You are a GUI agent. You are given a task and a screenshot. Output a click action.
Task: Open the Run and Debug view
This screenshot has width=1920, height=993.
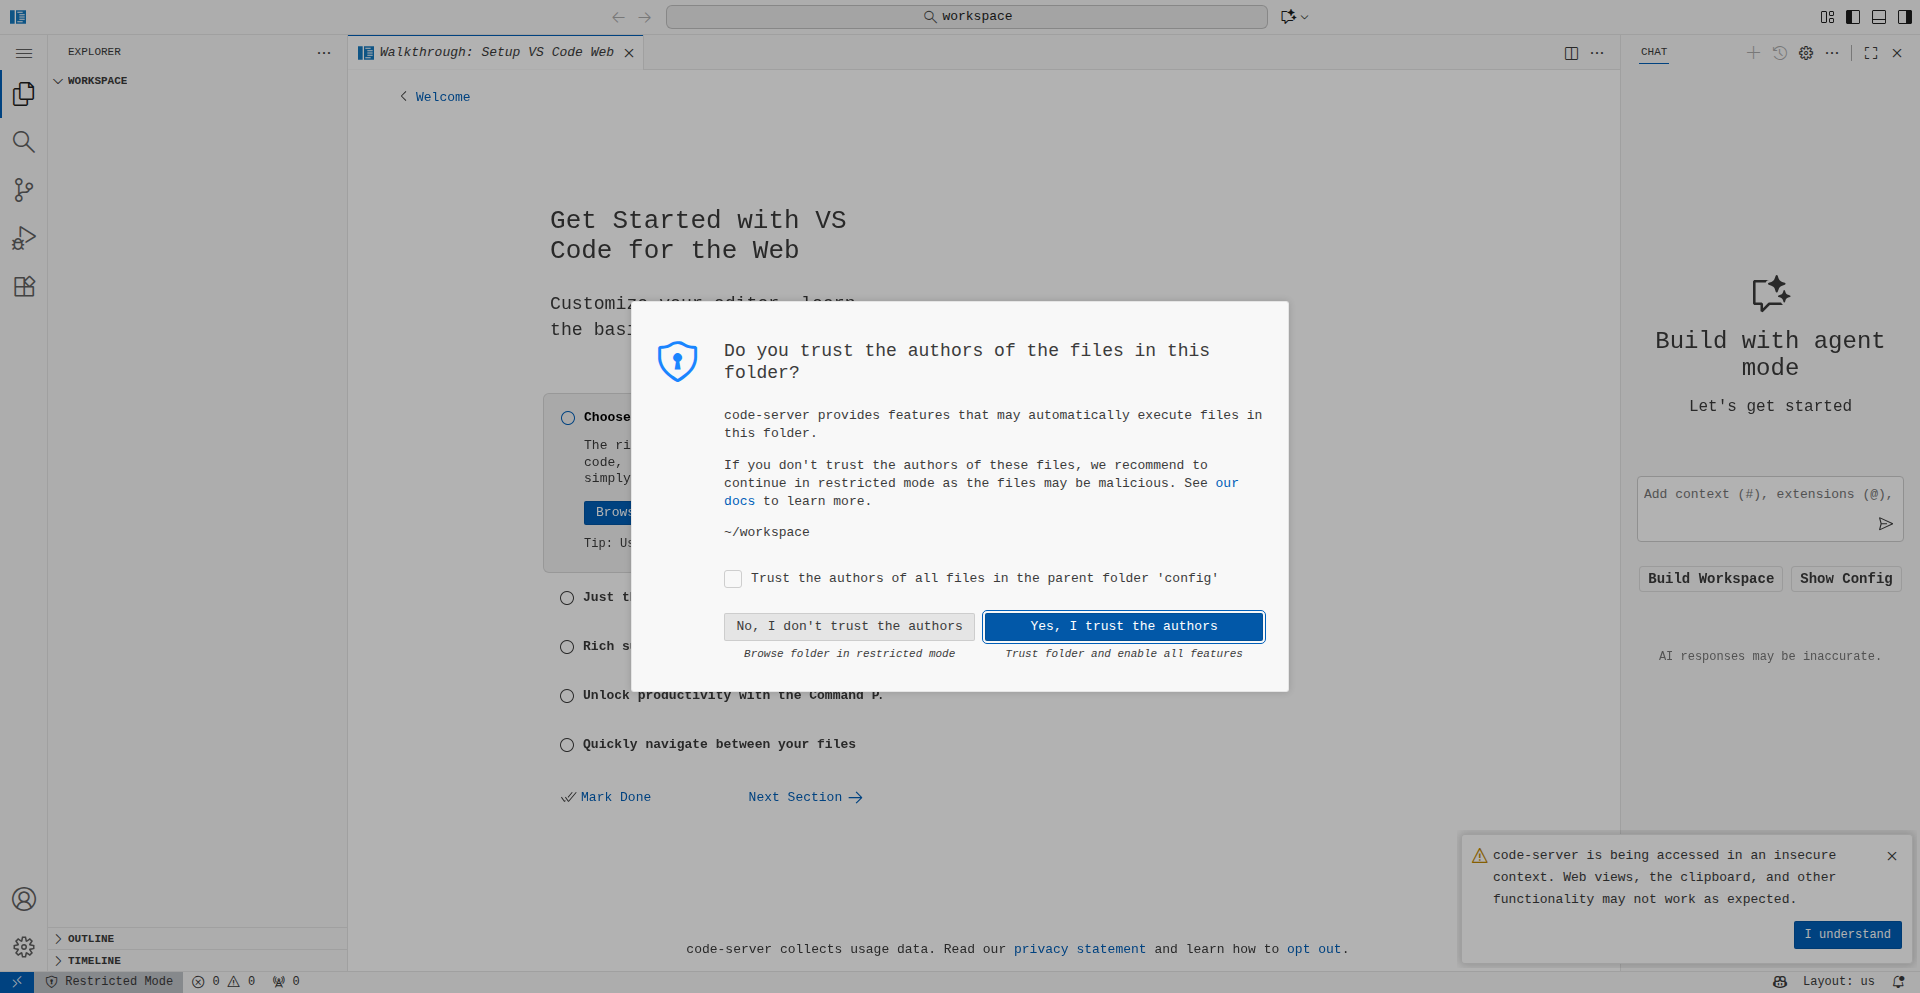coord(24,238)
